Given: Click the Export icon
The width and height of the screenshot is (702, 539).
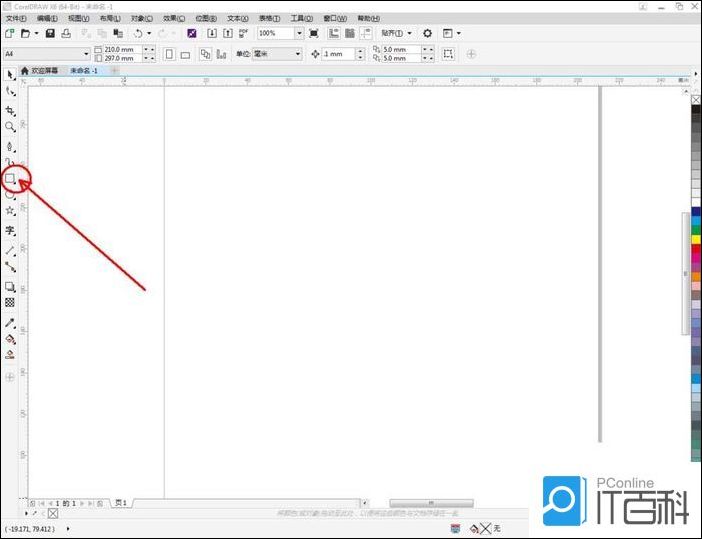Looking at the screenshot, I should (228, 33).
